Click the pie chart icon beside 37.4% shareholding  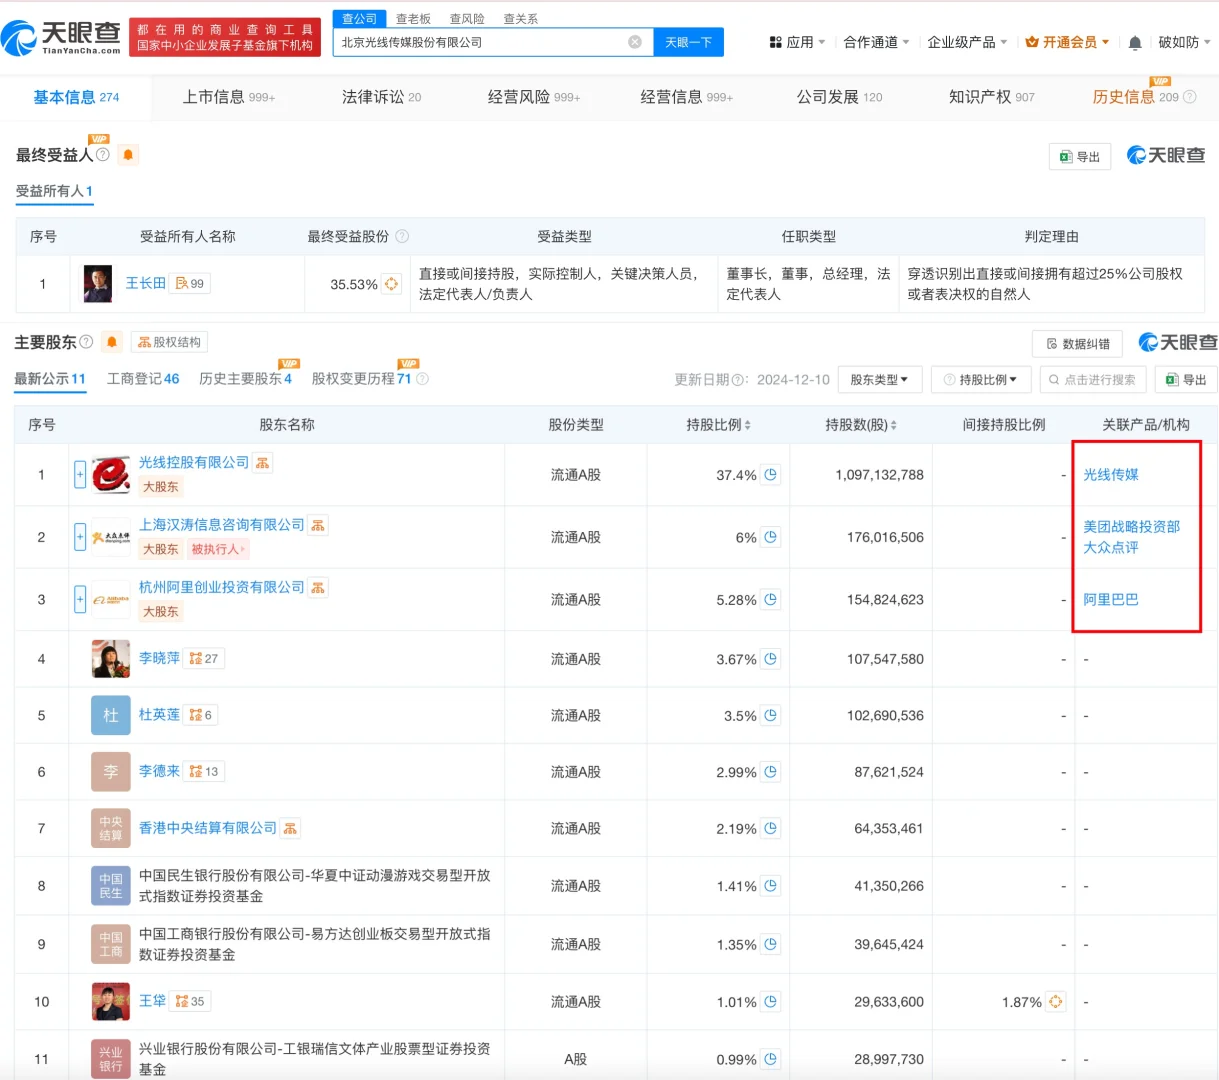(x=770, y=475)
